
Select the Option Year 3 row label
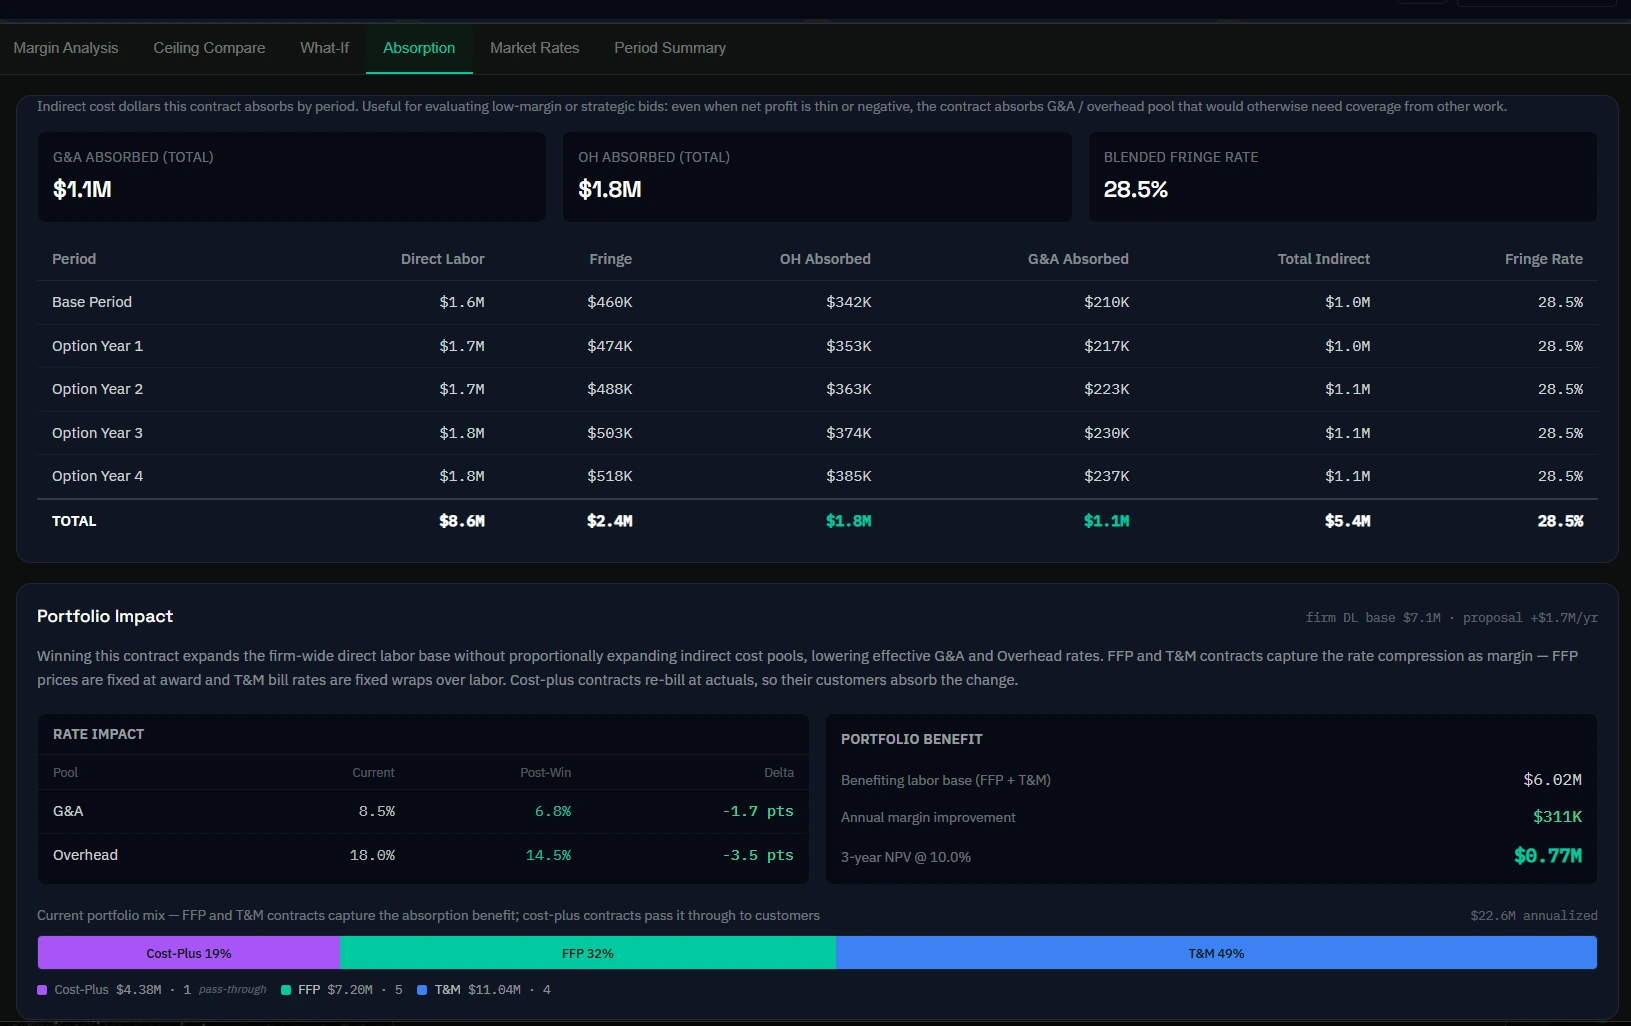pyautogui.click(x=97, y=433)
